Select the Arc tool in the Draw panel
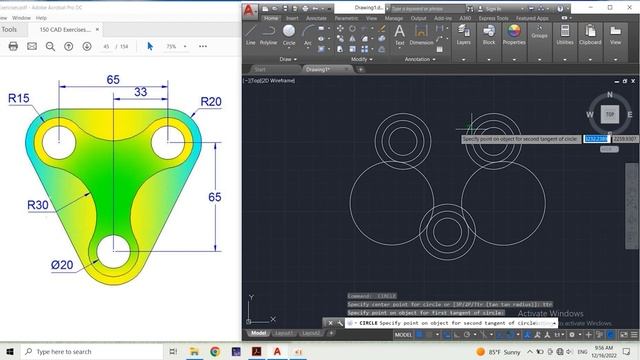This screenshot has height=360, width=640. click(308, 35)
